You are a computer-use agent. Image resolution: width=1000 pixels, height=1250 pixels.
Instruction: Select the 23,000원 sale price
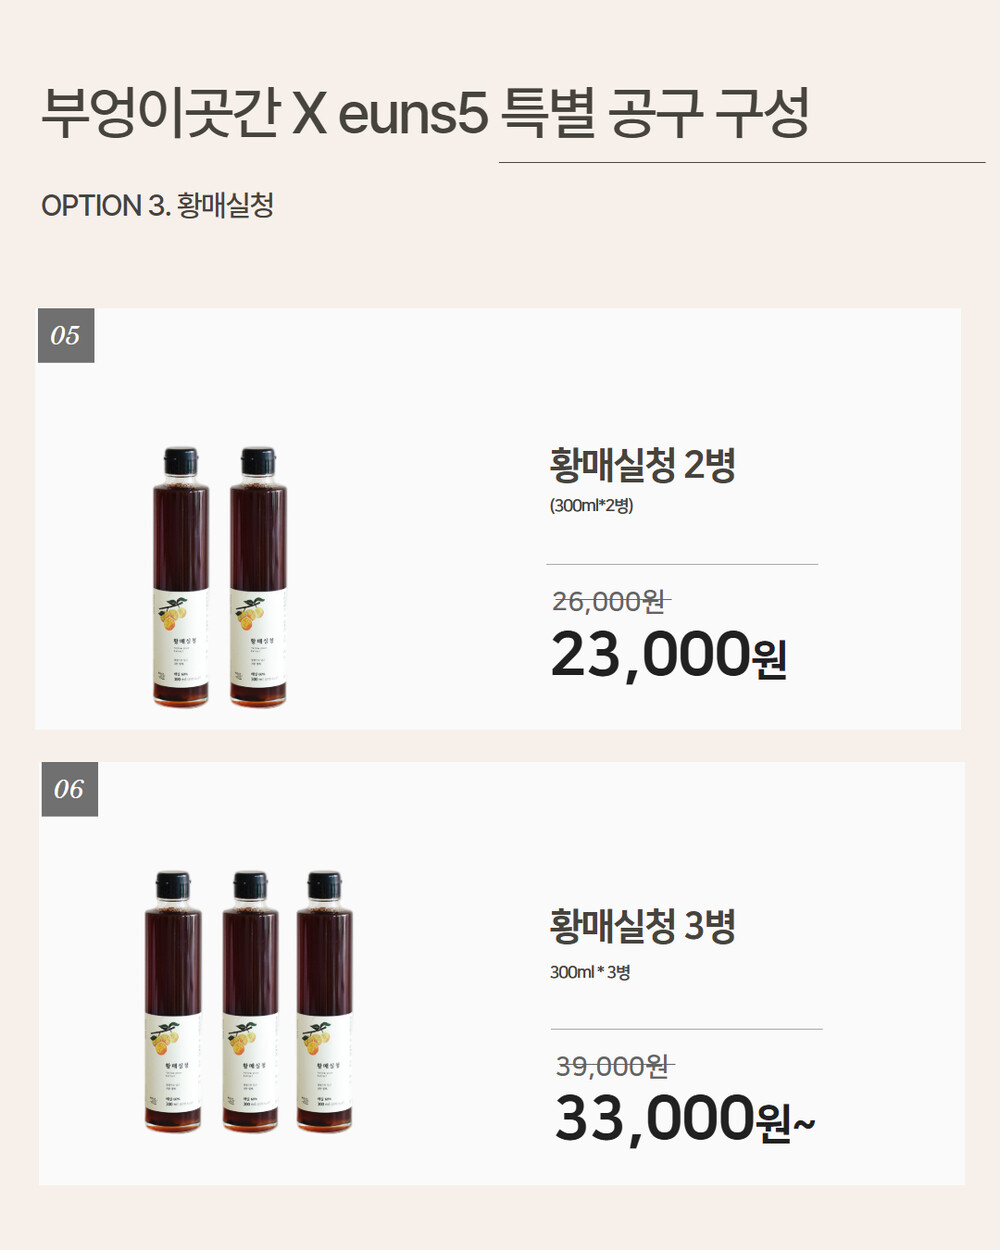coord(668,655)
